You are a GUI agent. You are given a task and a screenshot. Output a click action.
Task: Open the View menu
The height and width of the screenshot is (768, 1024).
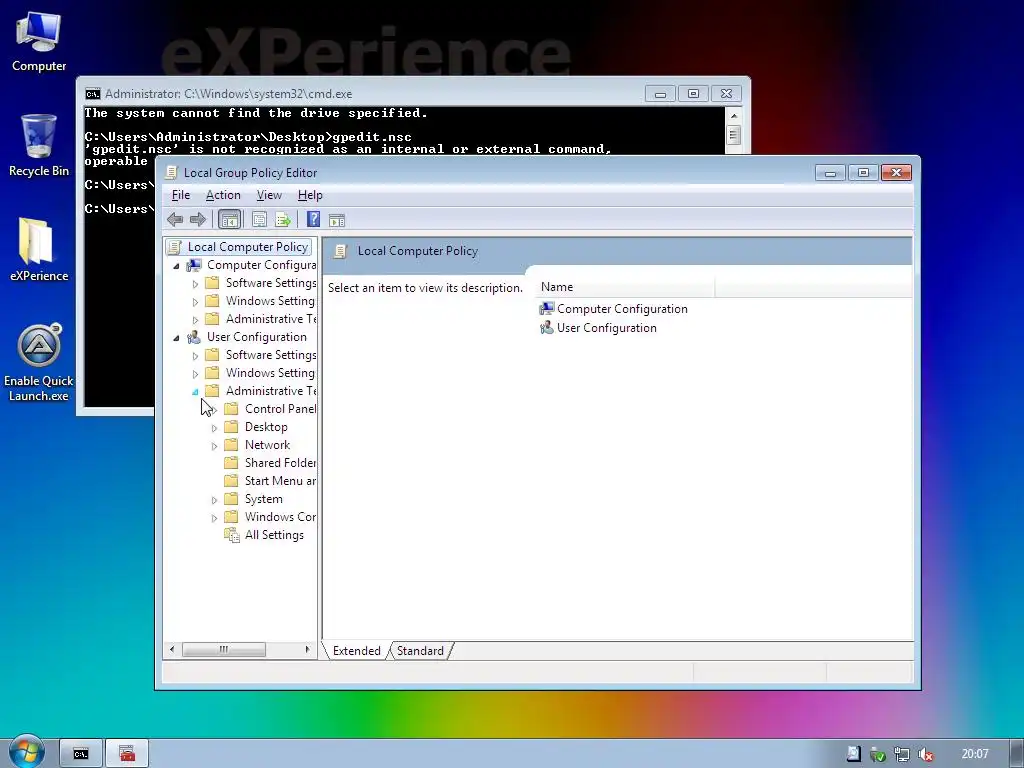(269, 195)
